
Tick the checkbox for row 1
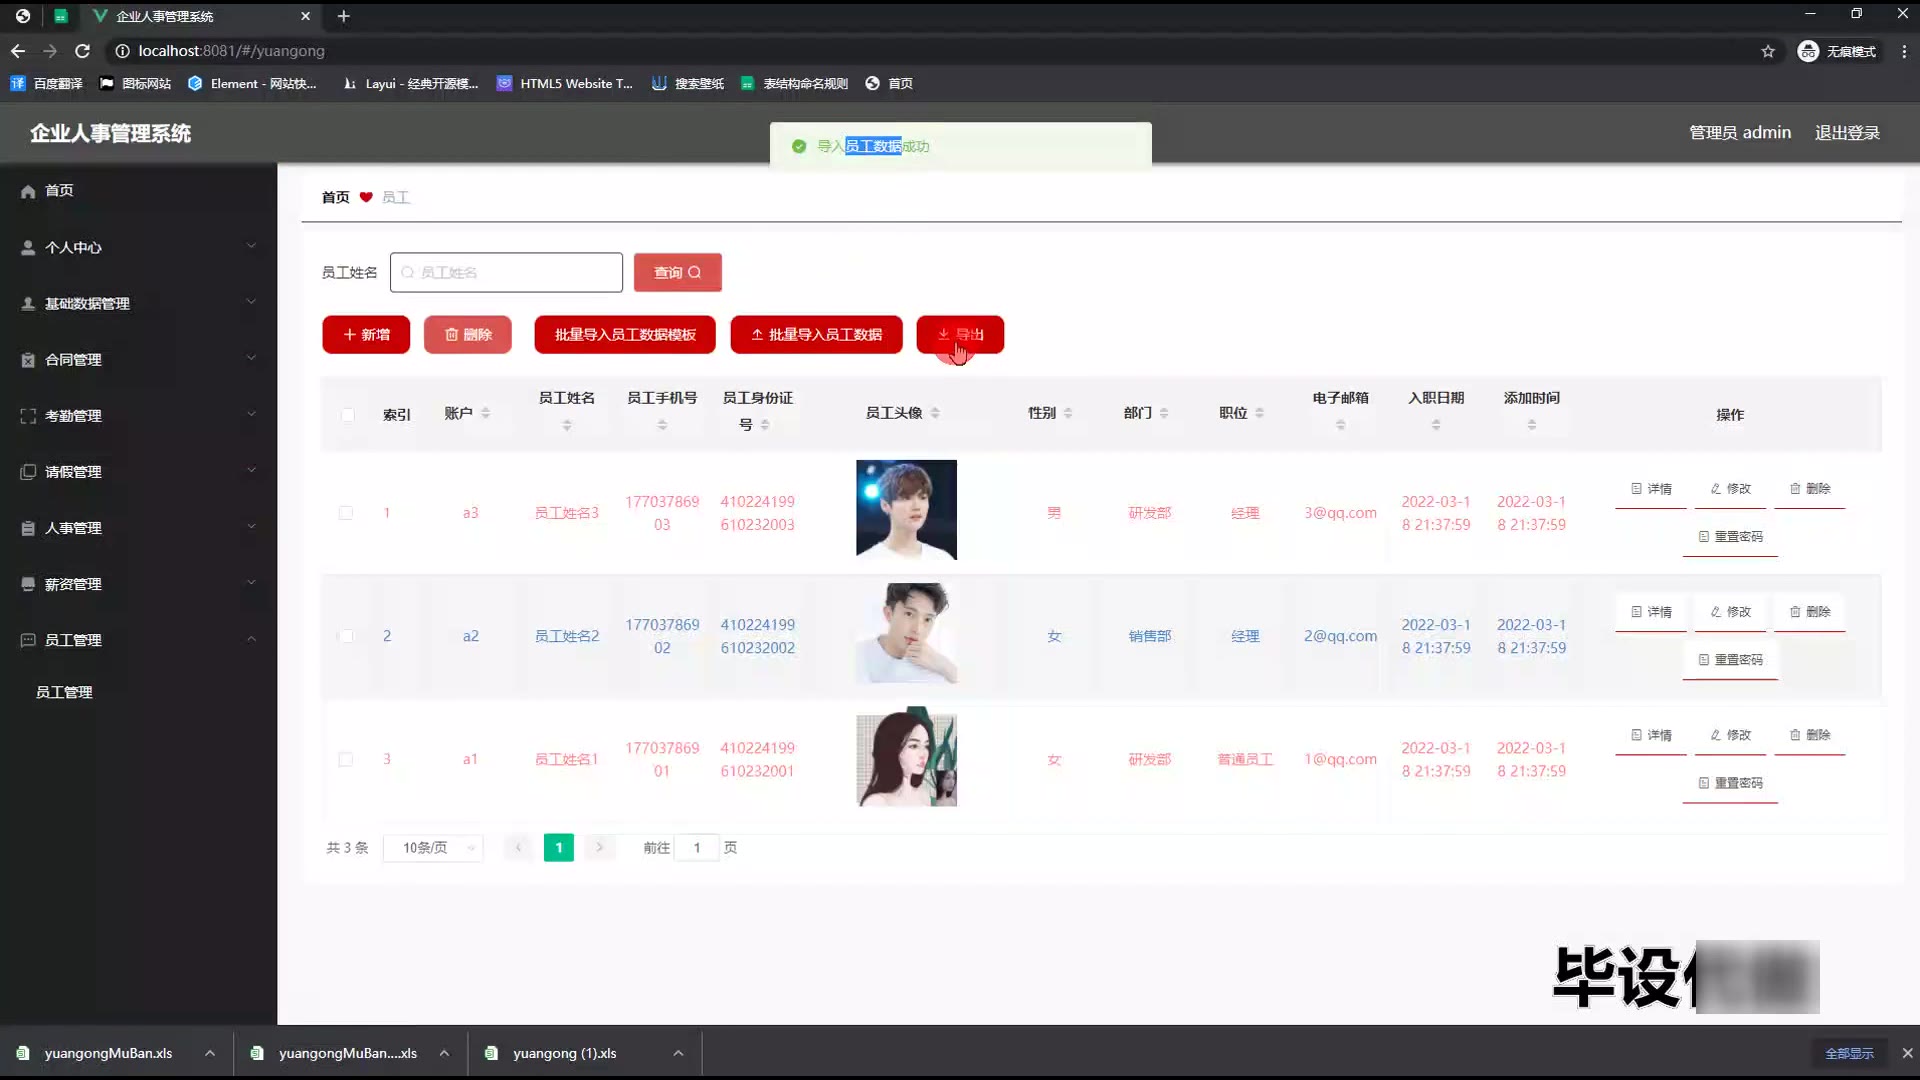point(346,513)
